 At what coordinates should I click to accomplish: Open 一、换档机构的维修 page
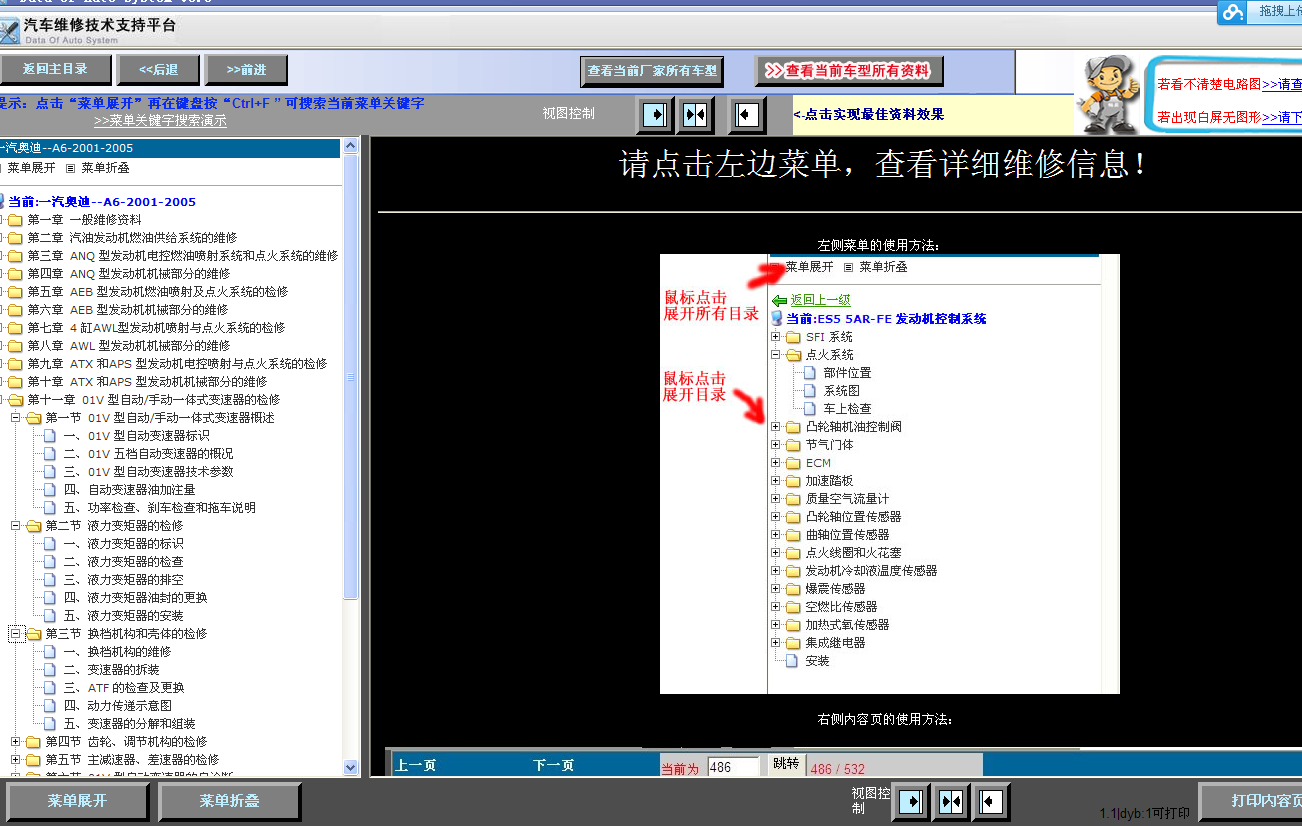pyautogui.click(x=117, y=652)
